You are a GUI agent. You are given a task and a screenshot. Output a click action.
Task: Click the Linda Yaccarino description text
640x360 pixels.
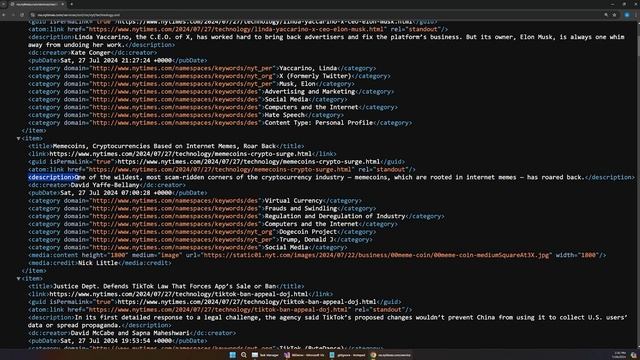(x=326, y=41)
